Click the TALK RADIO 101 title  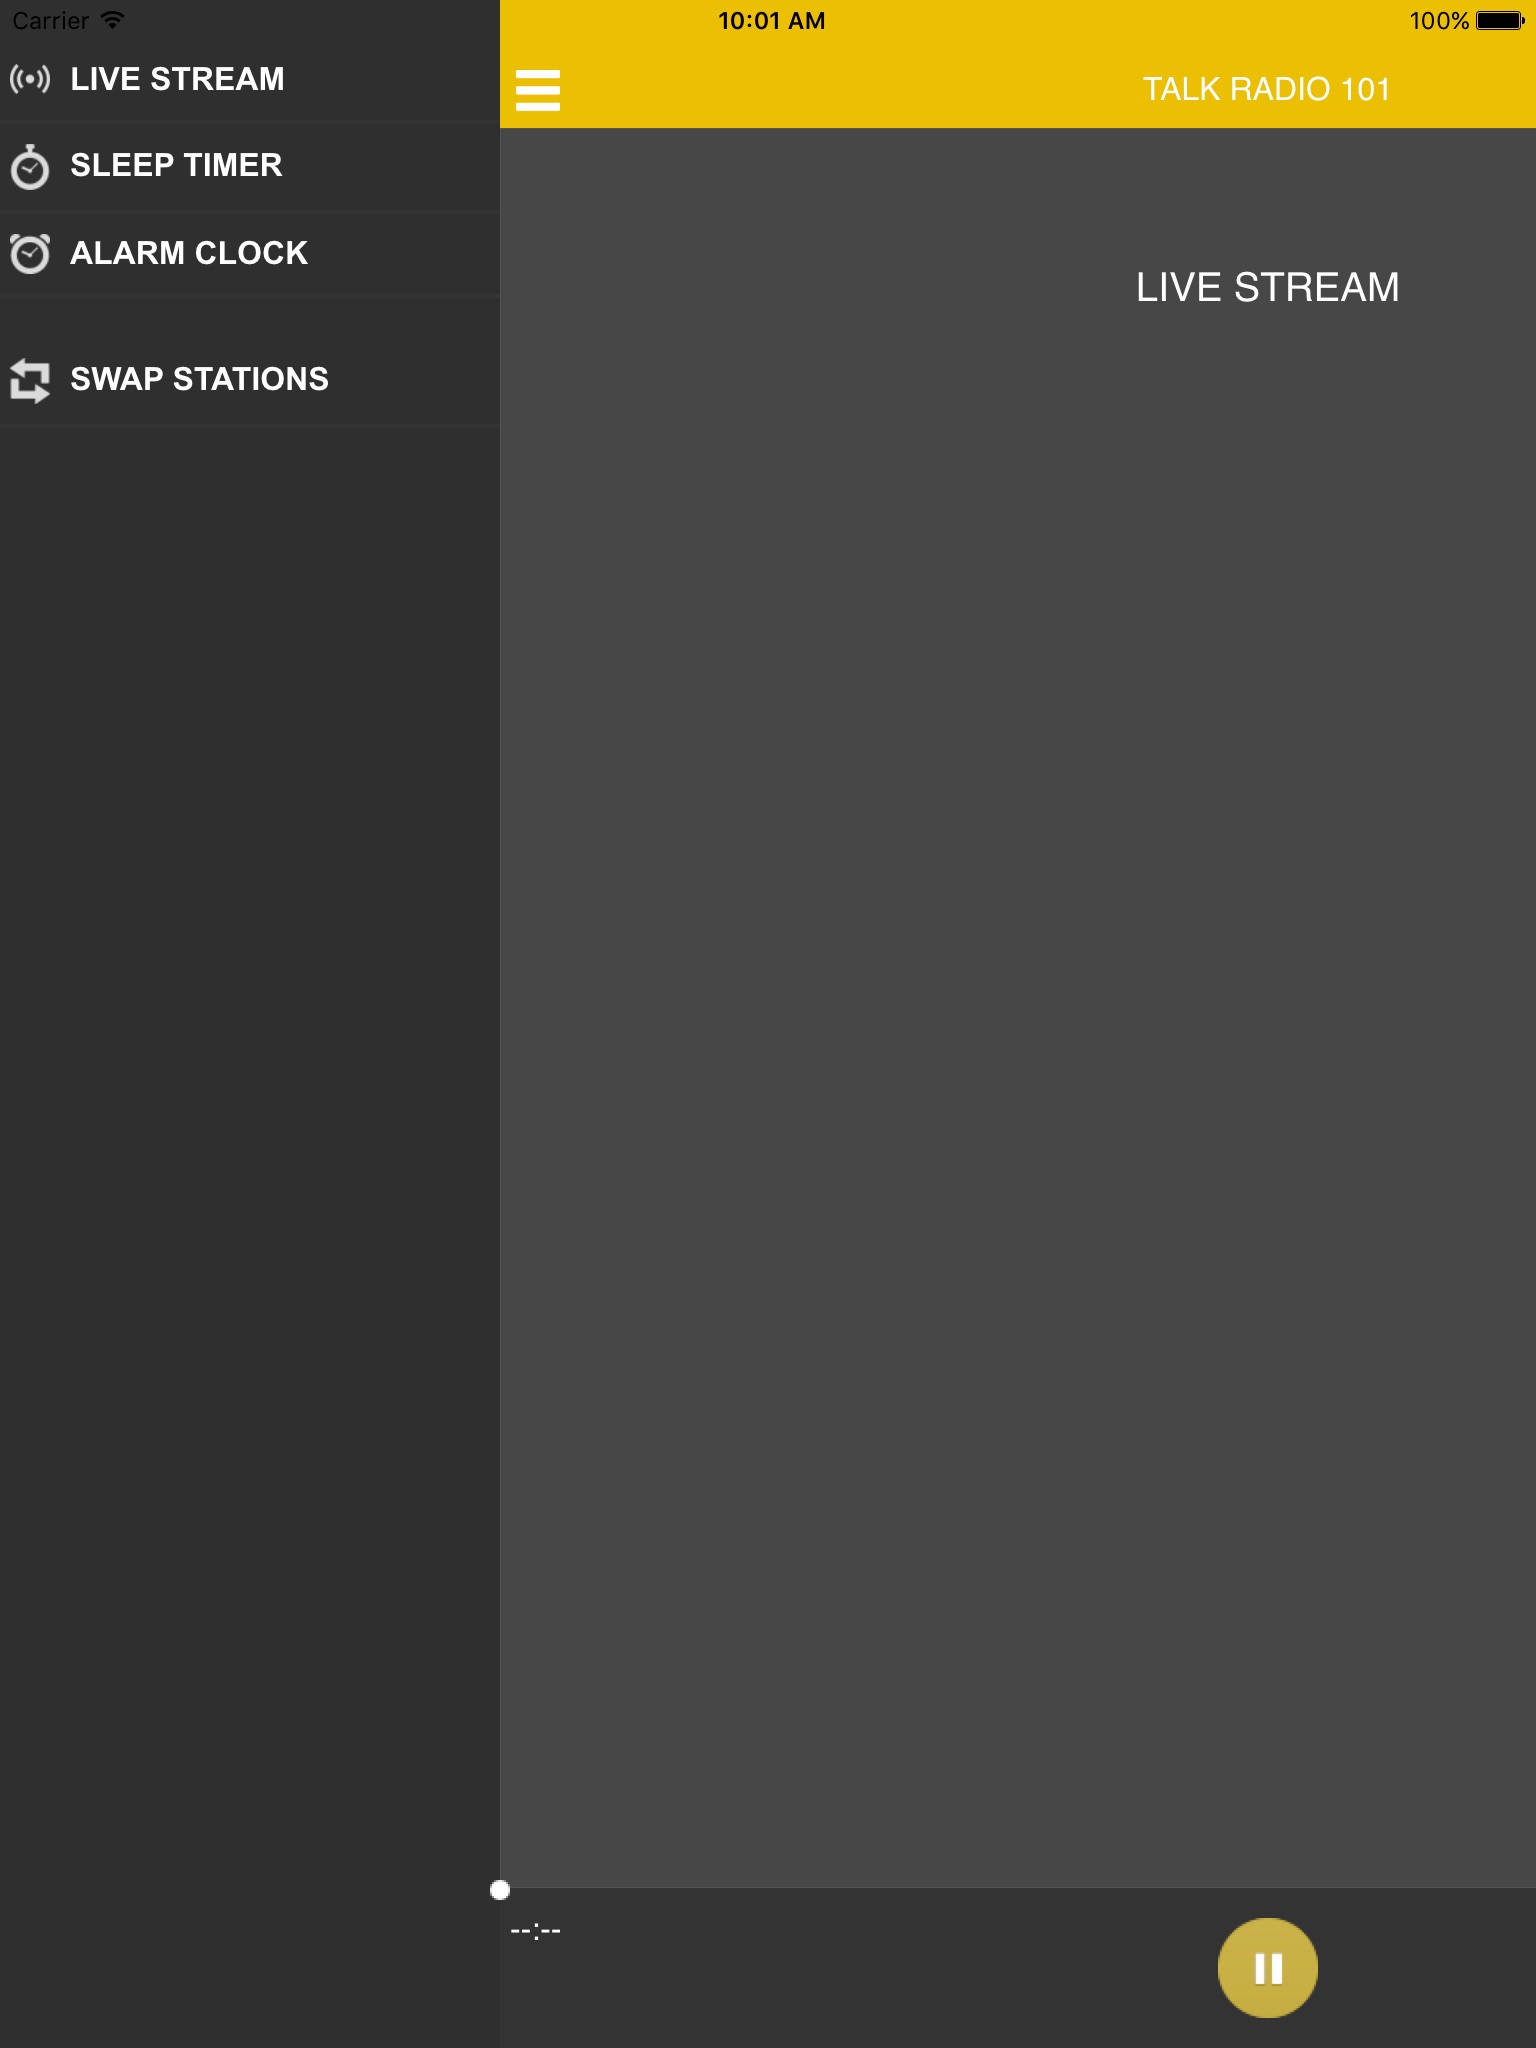[x=1267, y=89]
